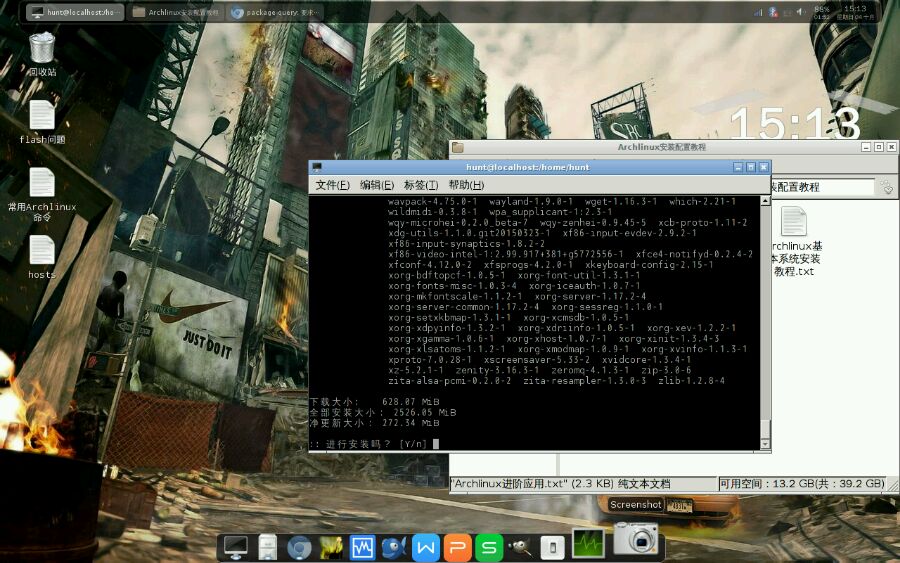This screenshot has height=563, width=900.
Task: Click the terminal scrollbar thumb
Action: tap(765, 428)
